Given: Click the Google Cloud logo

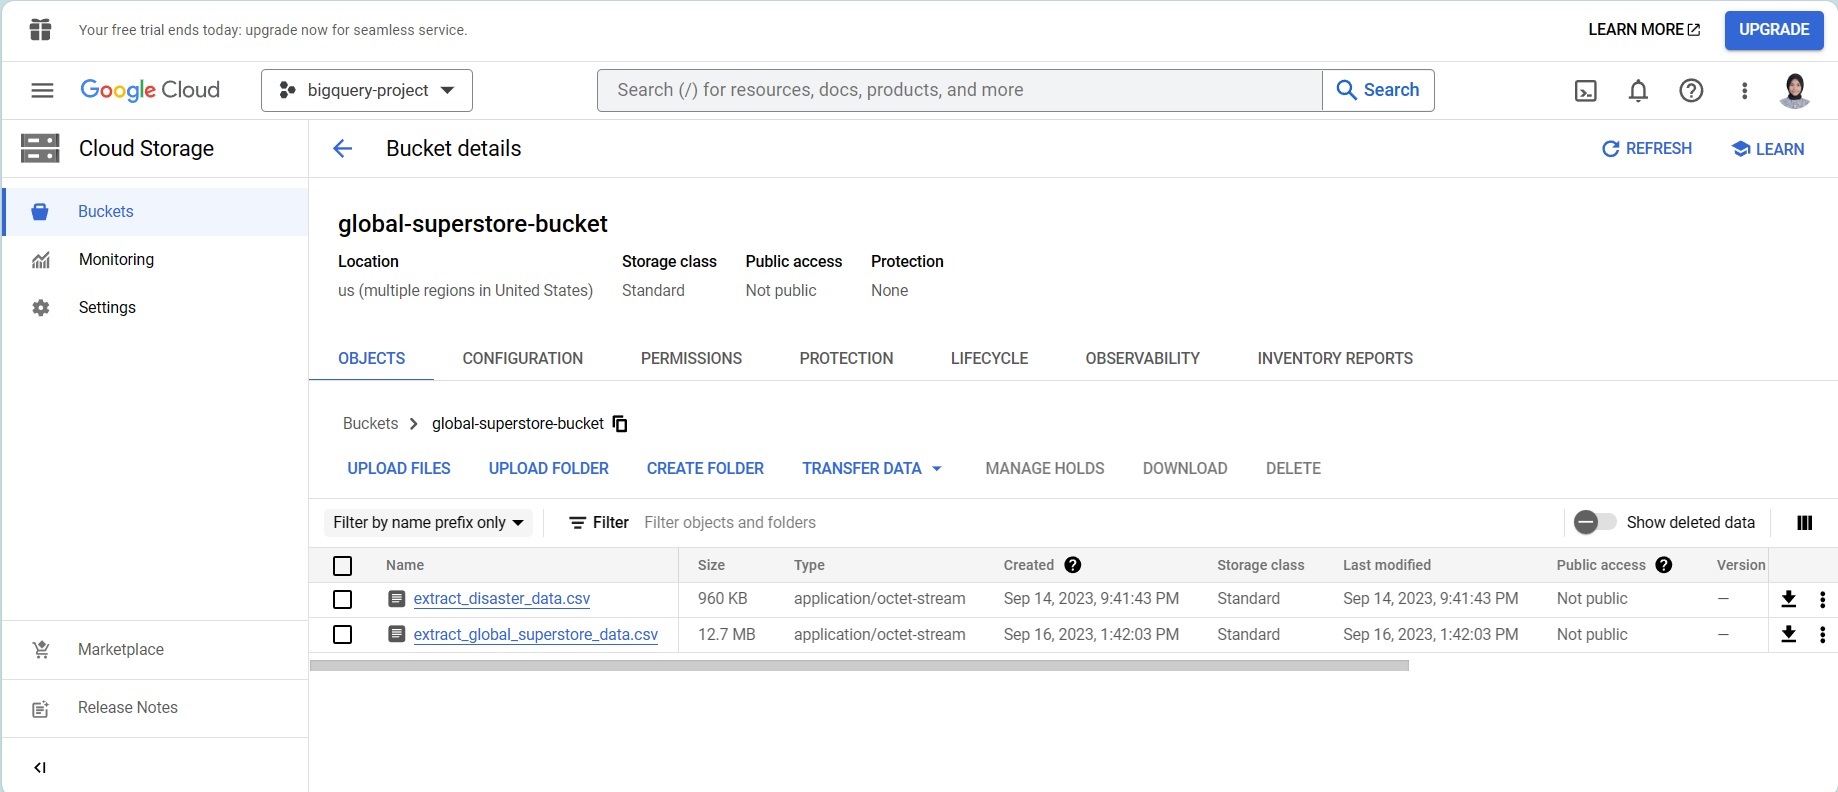Looking at the screenshot, I should pyautogui.click(x=150, y=90).
